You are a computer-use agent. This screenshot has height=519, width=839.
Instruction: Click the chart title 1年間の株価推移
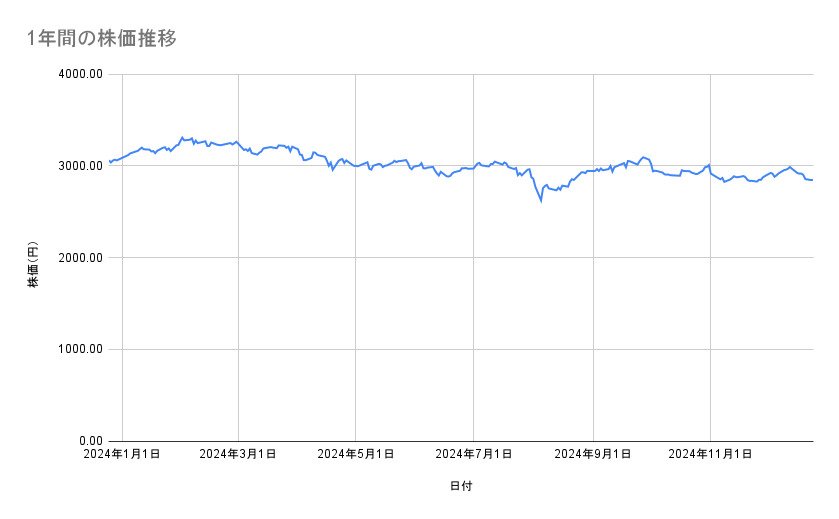103,39
